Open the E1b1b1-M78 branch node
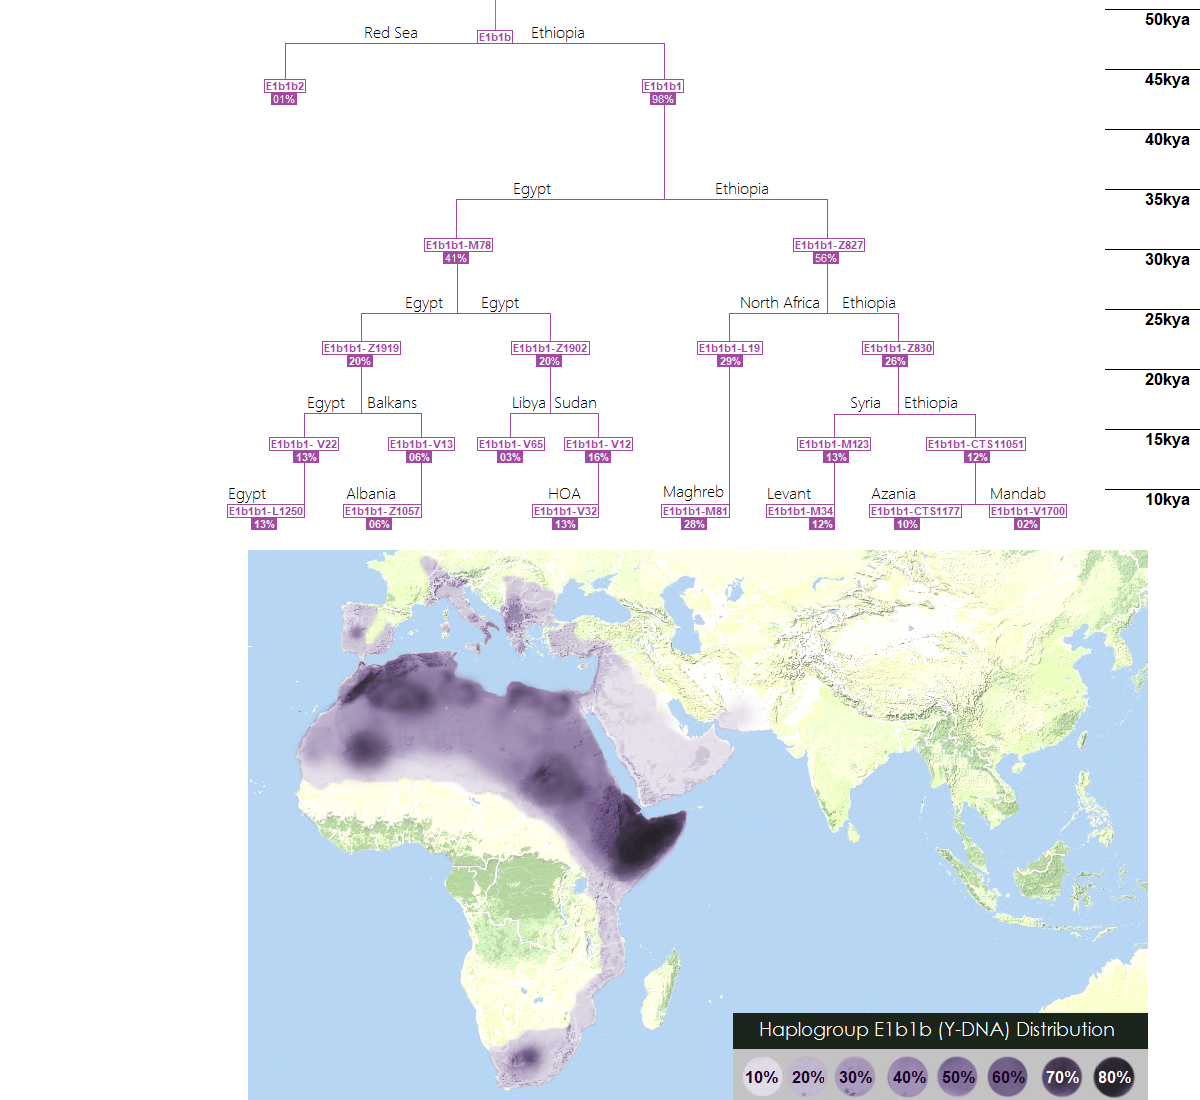This screenshot has width=1200, height=1100. click(x=458, y=245)
